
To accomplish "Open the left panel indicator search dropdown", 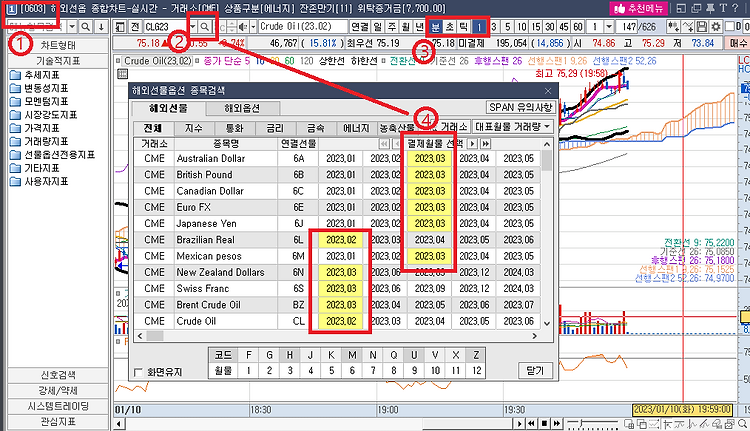I will click(72, 27).
